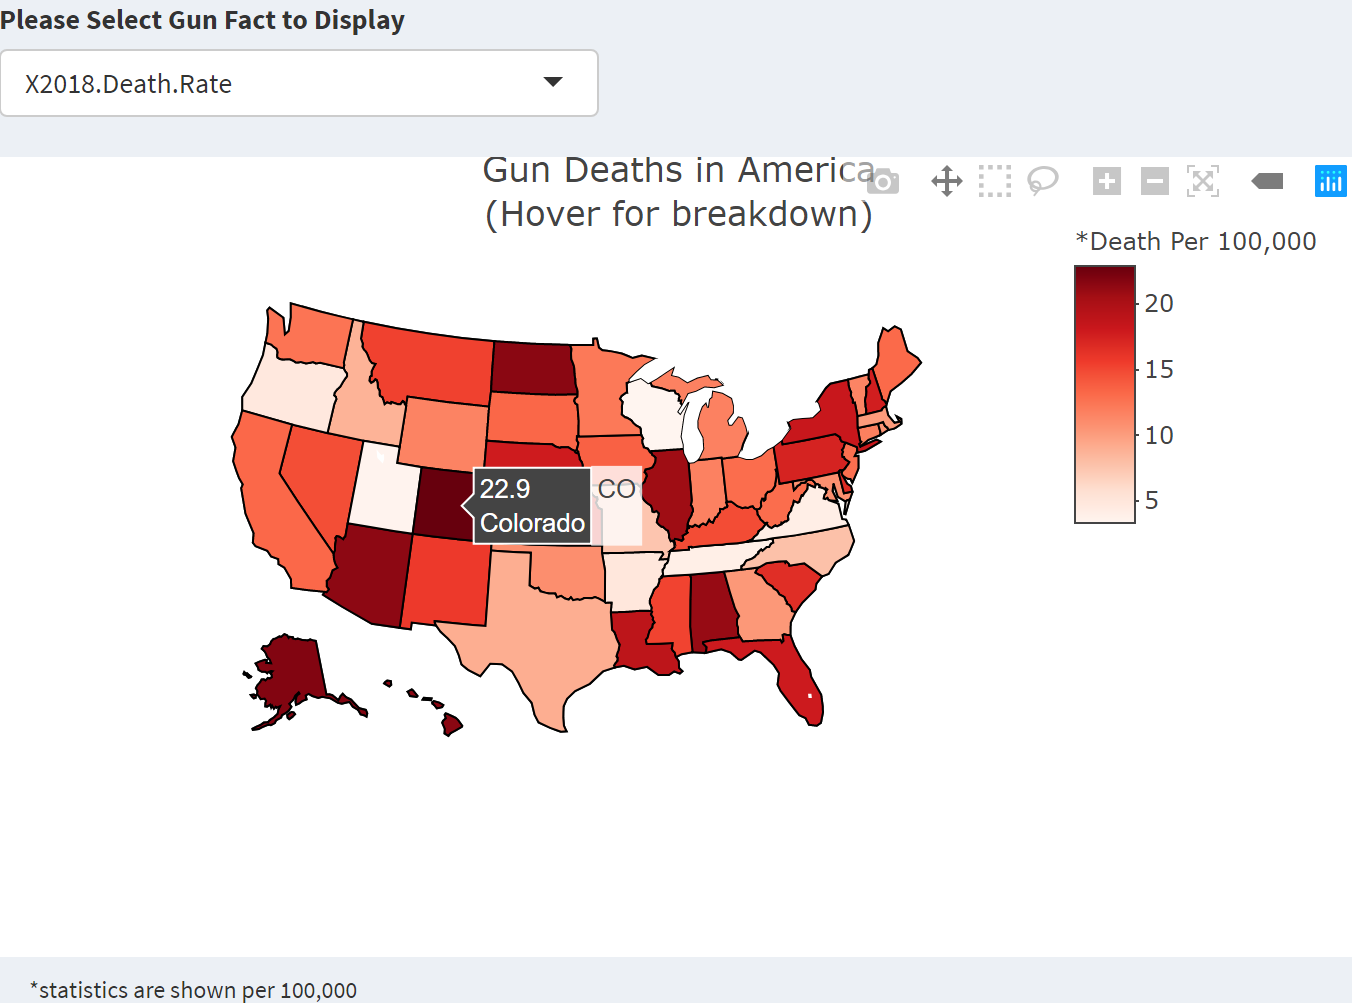This screenshot has width=1352, height=1003.
Task: Click the gun fact dropdown arrow
Action: click(553, 83)
